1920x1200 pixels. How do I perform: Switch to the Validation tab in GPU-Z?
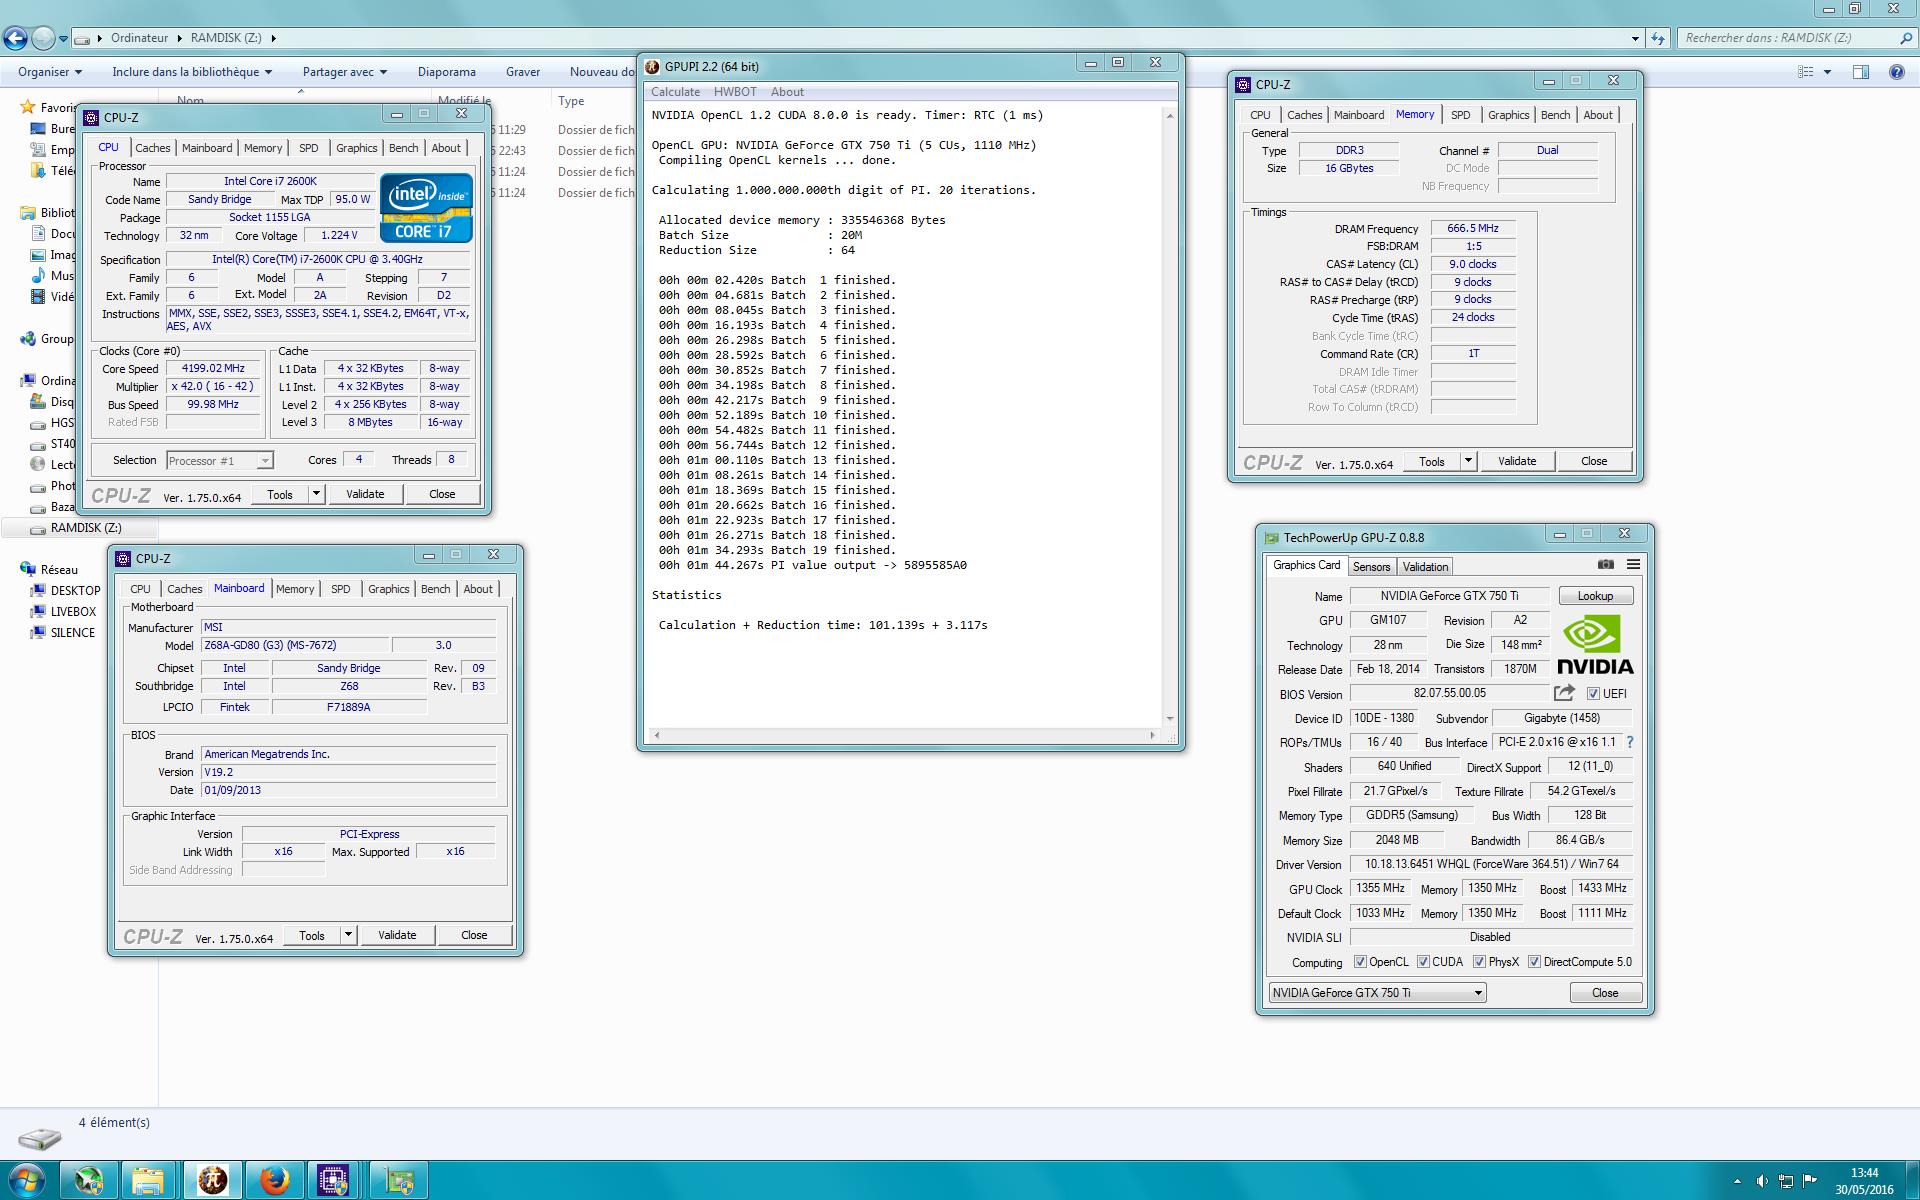[x=1425, y=567]
